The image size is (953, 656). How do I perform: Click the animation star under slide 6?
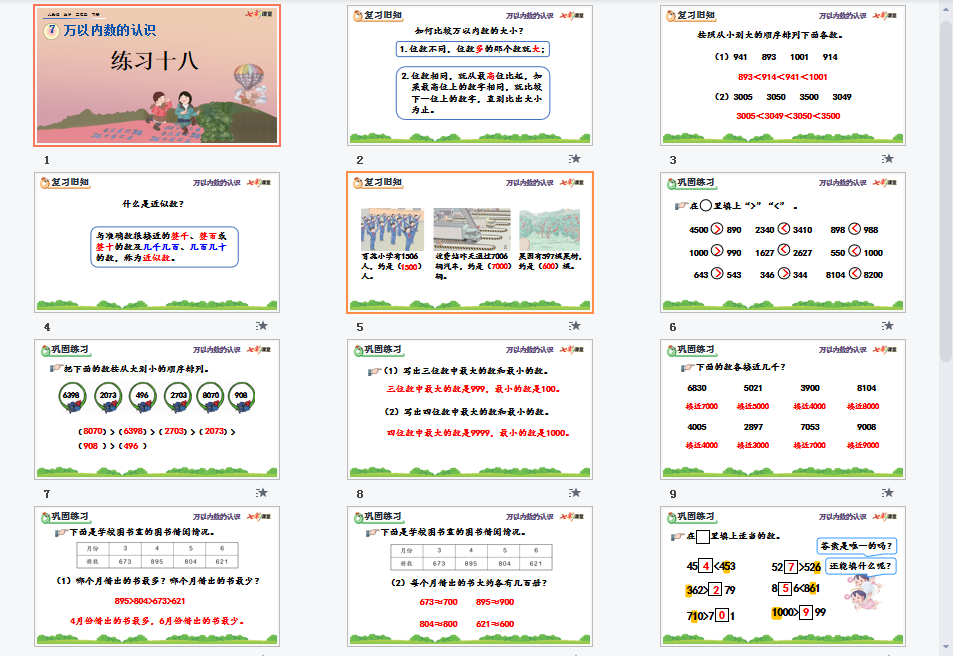(x=887, y=326)
